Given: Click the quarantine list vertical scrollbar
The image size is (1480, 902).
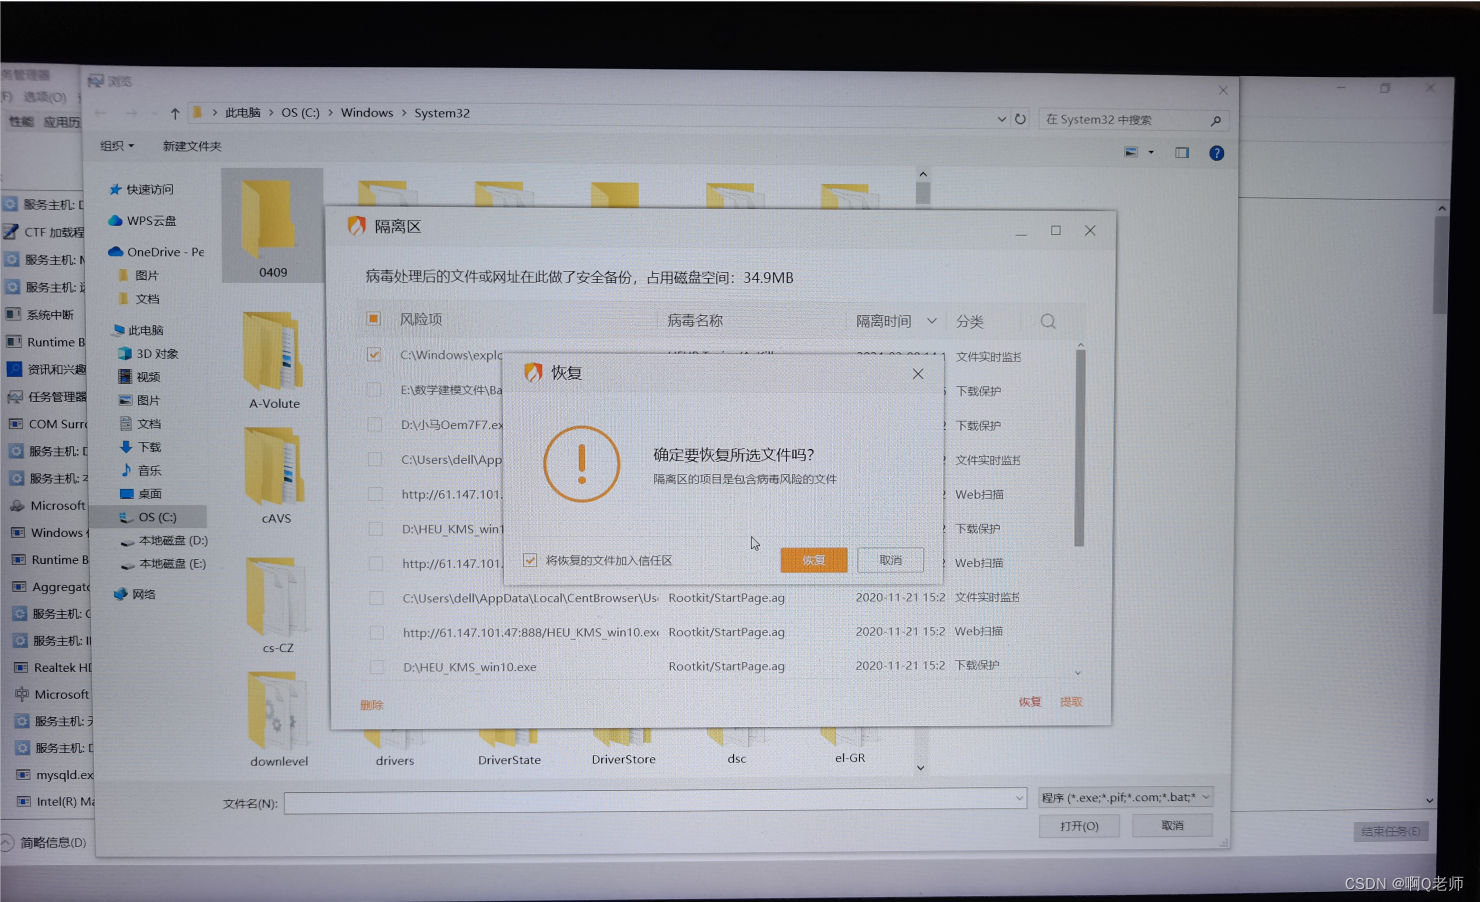Looking at the screenshot, I should tap(1079, 447).
